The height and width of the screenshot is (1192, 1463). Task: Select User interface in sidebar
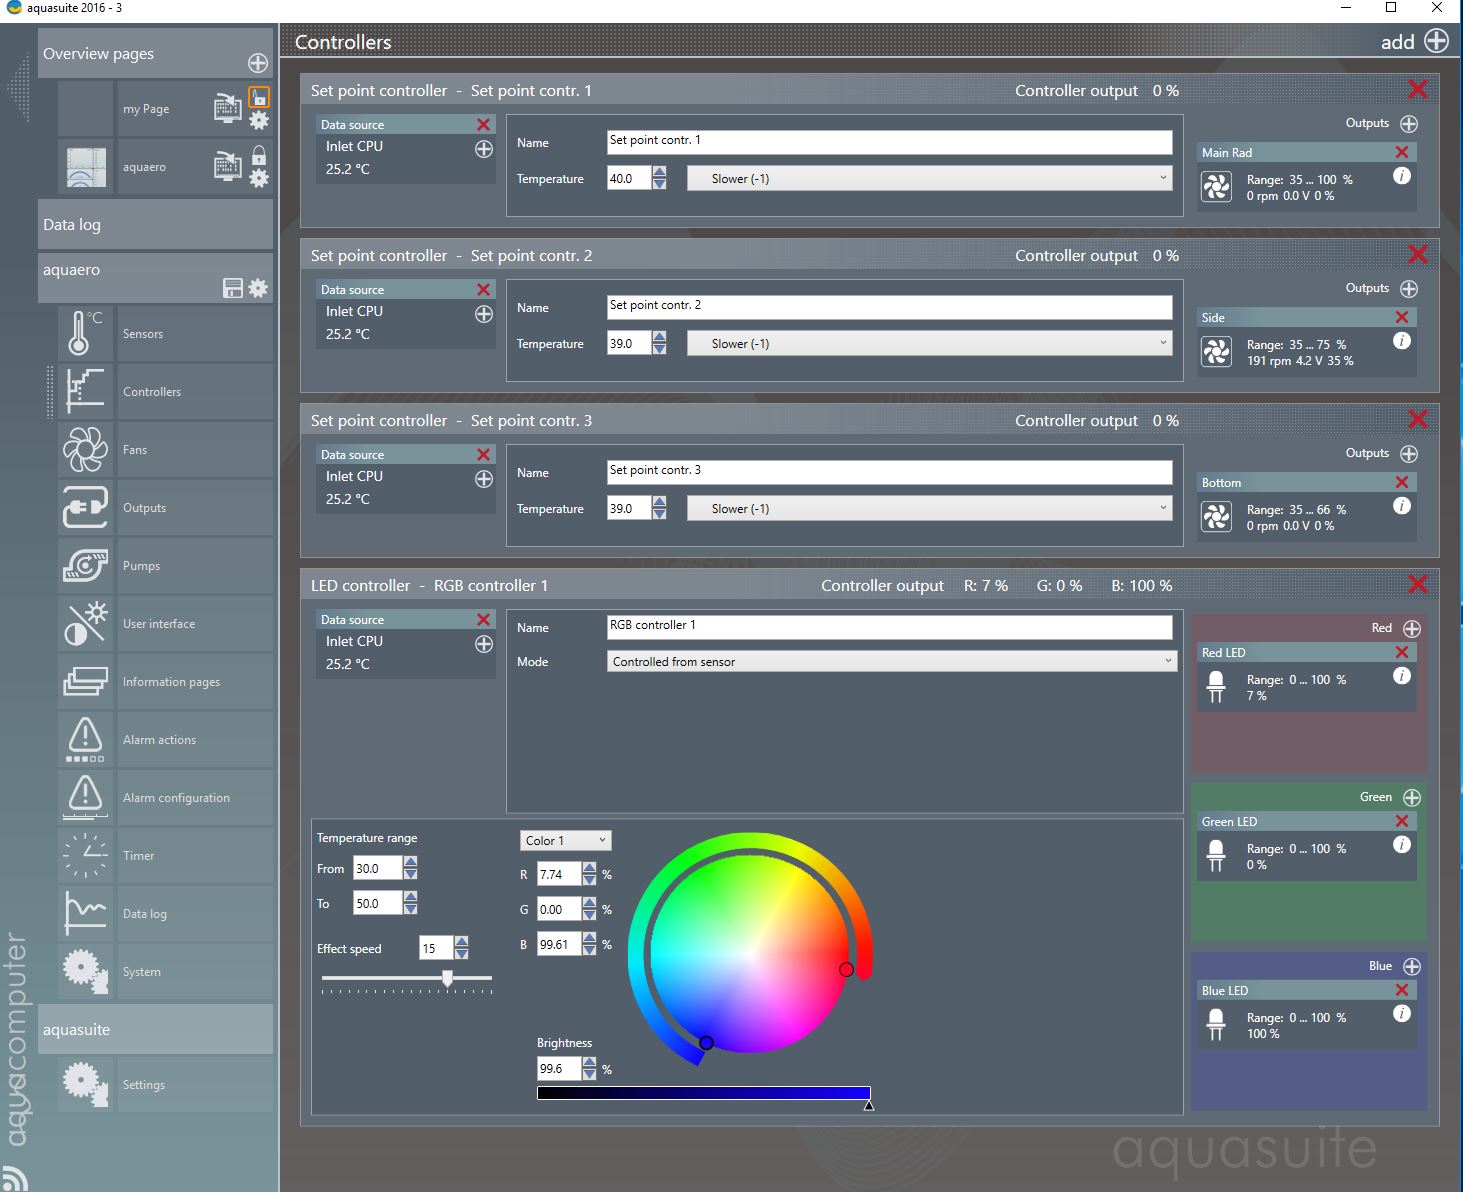coord(159,624)
